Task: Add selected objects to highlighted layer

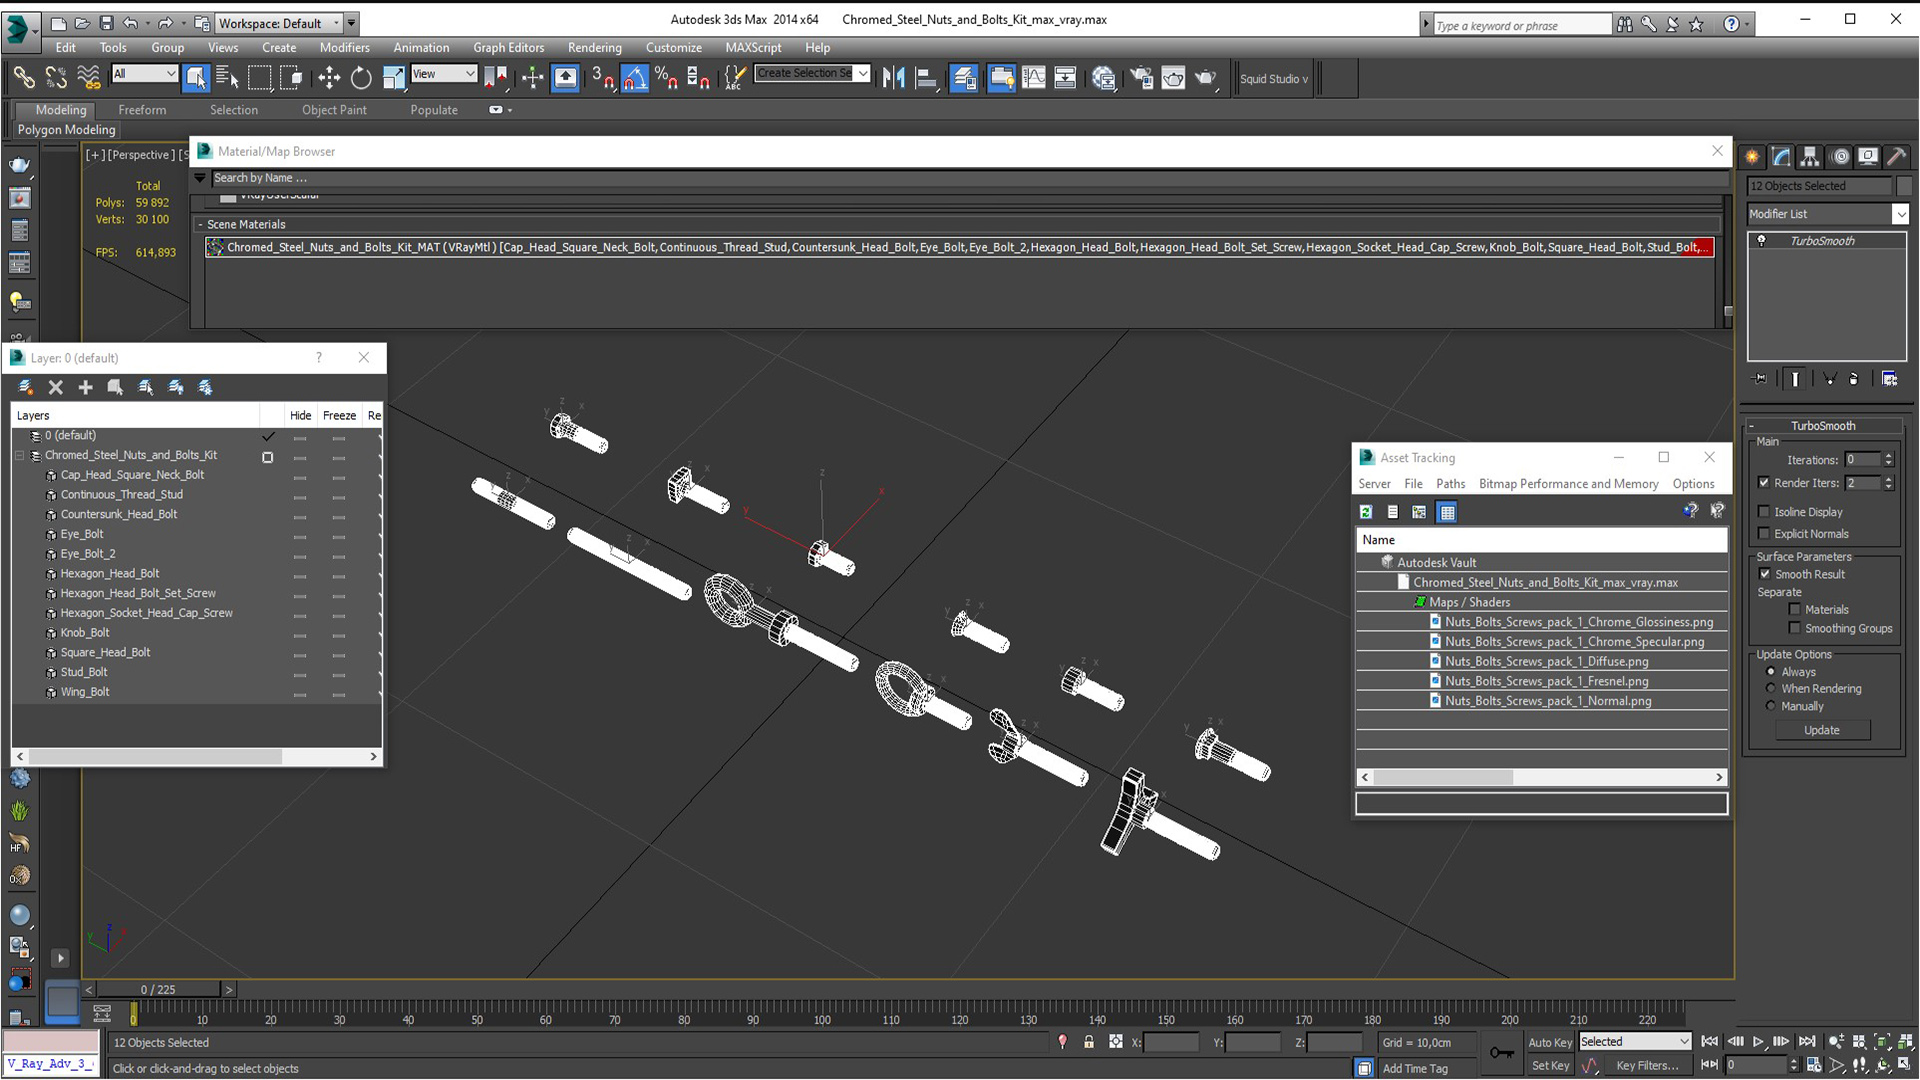Action: coord(86,387)
